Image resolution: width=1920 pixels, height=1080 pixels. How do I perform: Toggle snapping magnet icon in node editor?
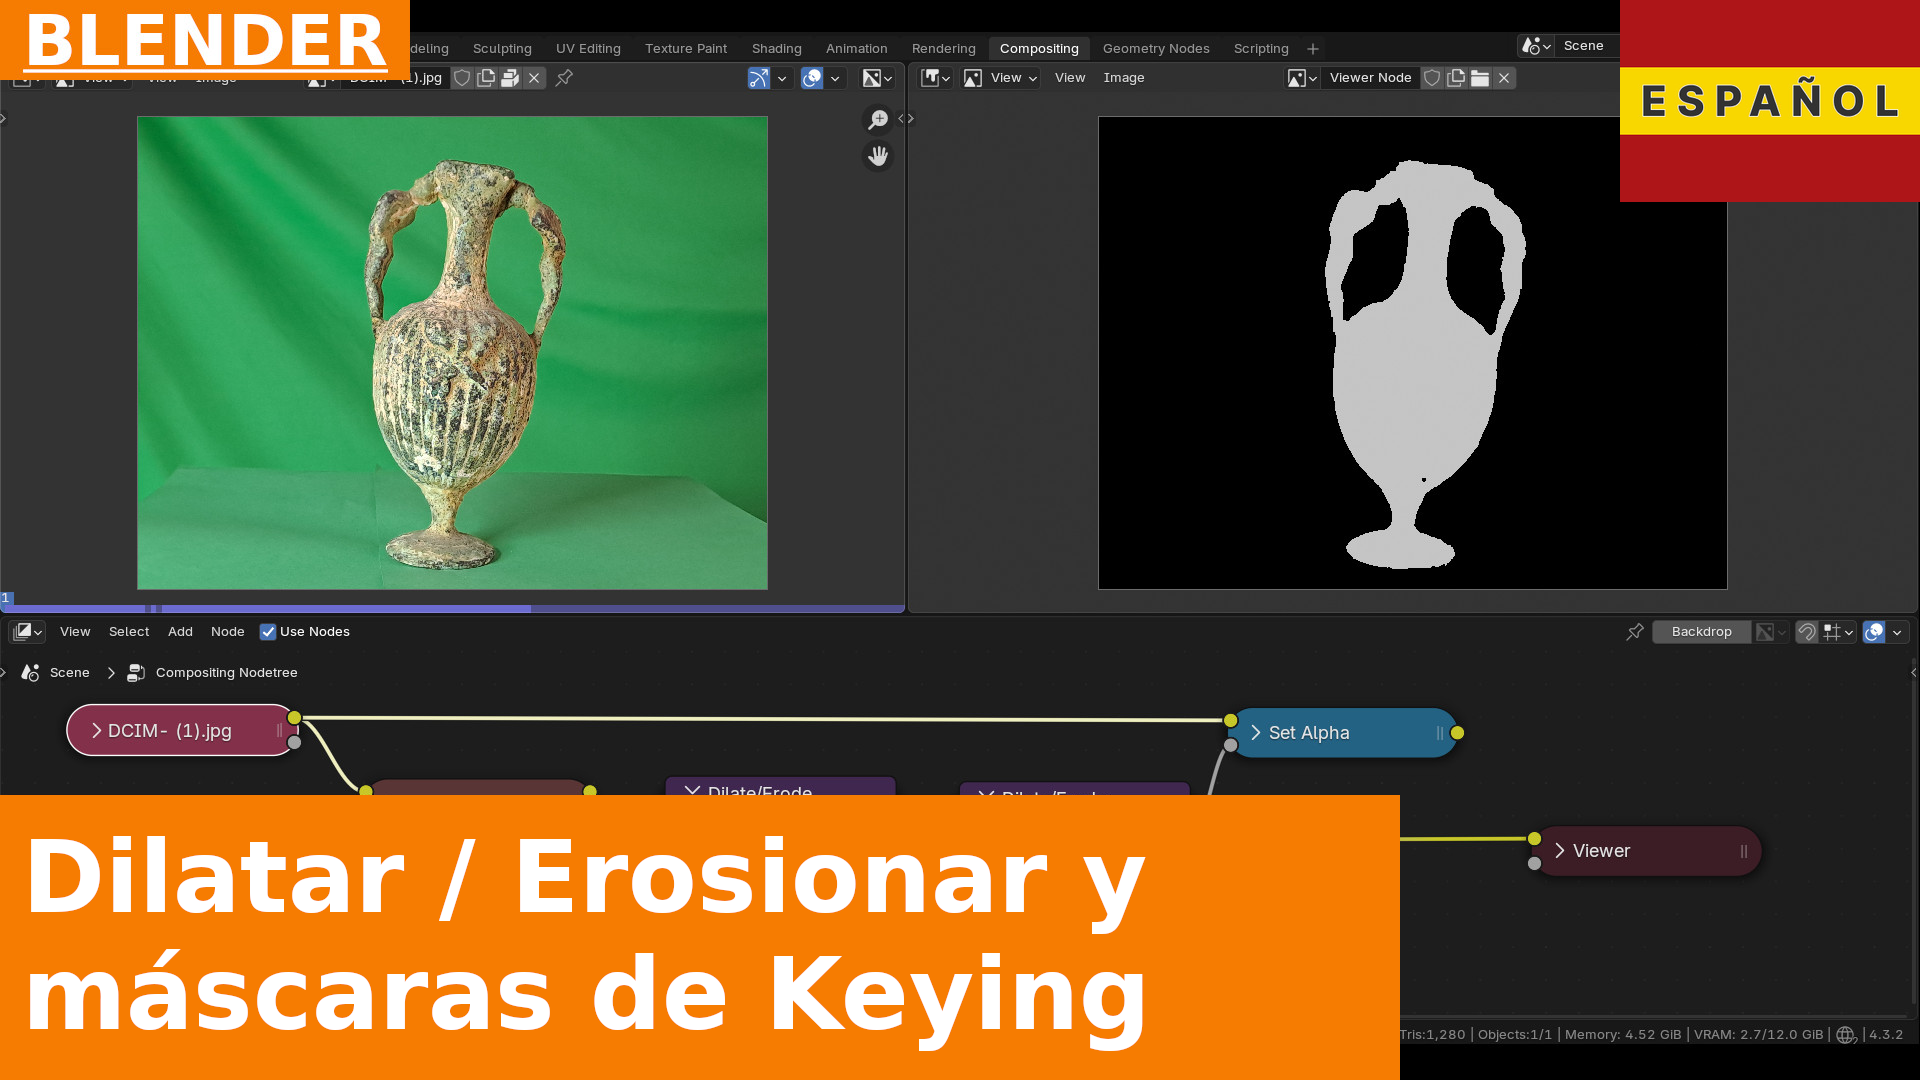click(x=1806, y=632)
